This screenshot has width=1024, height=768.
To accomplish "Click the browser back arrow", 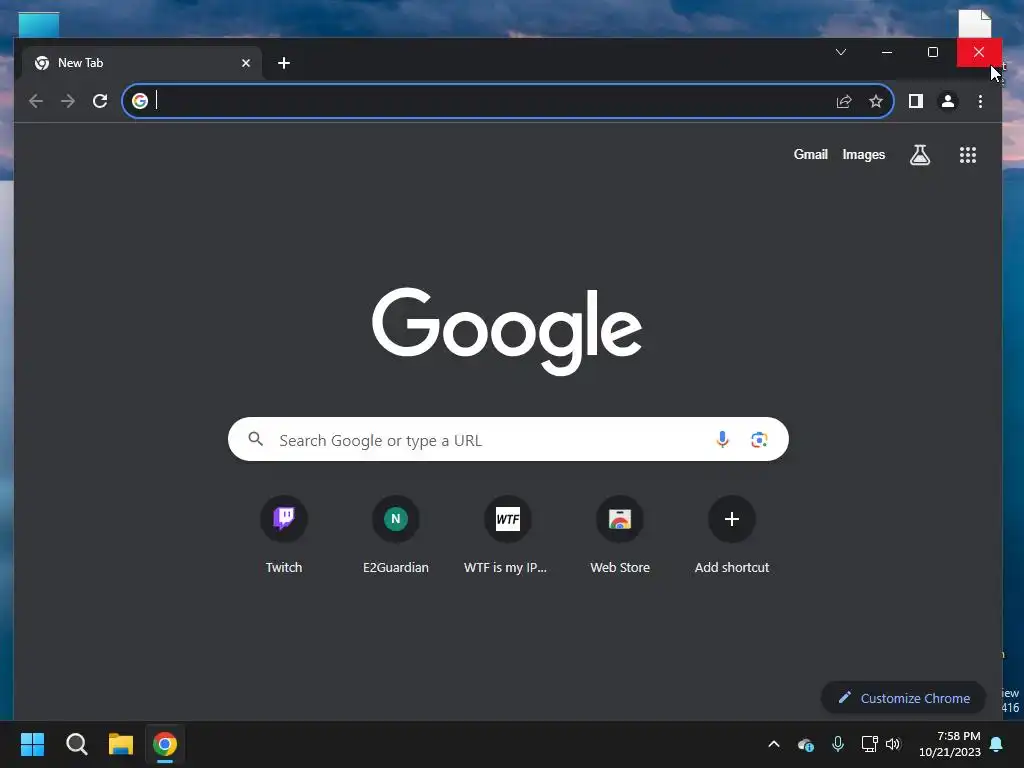I will tap(36, 101).
